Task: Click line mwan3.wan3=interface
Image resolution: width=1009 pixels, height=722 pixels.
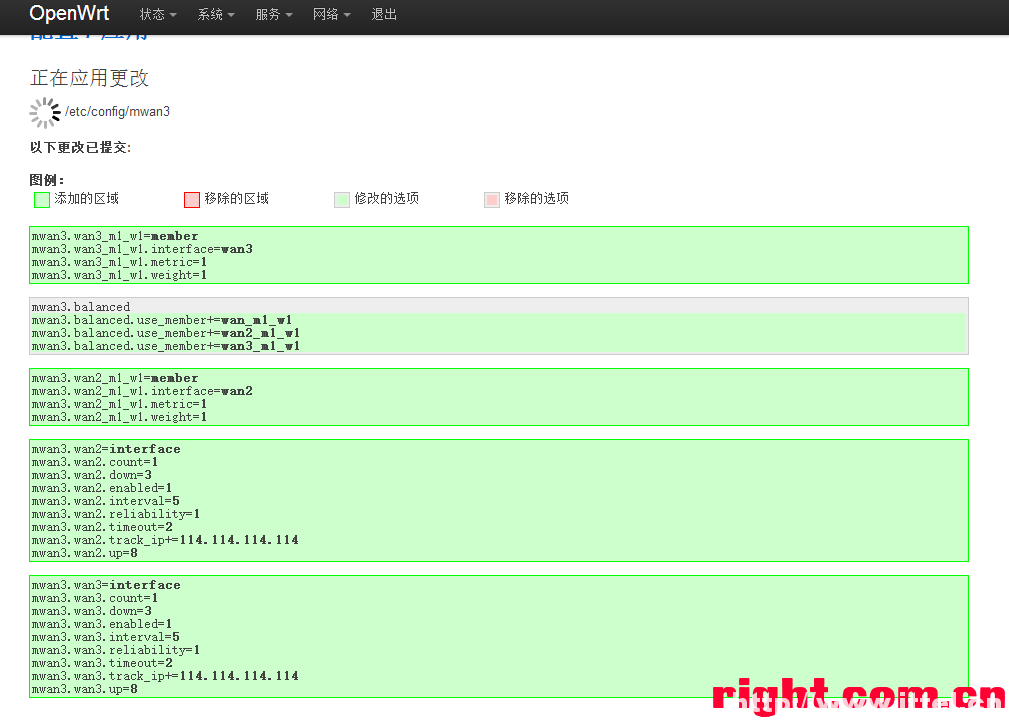Action: (106, 585)
